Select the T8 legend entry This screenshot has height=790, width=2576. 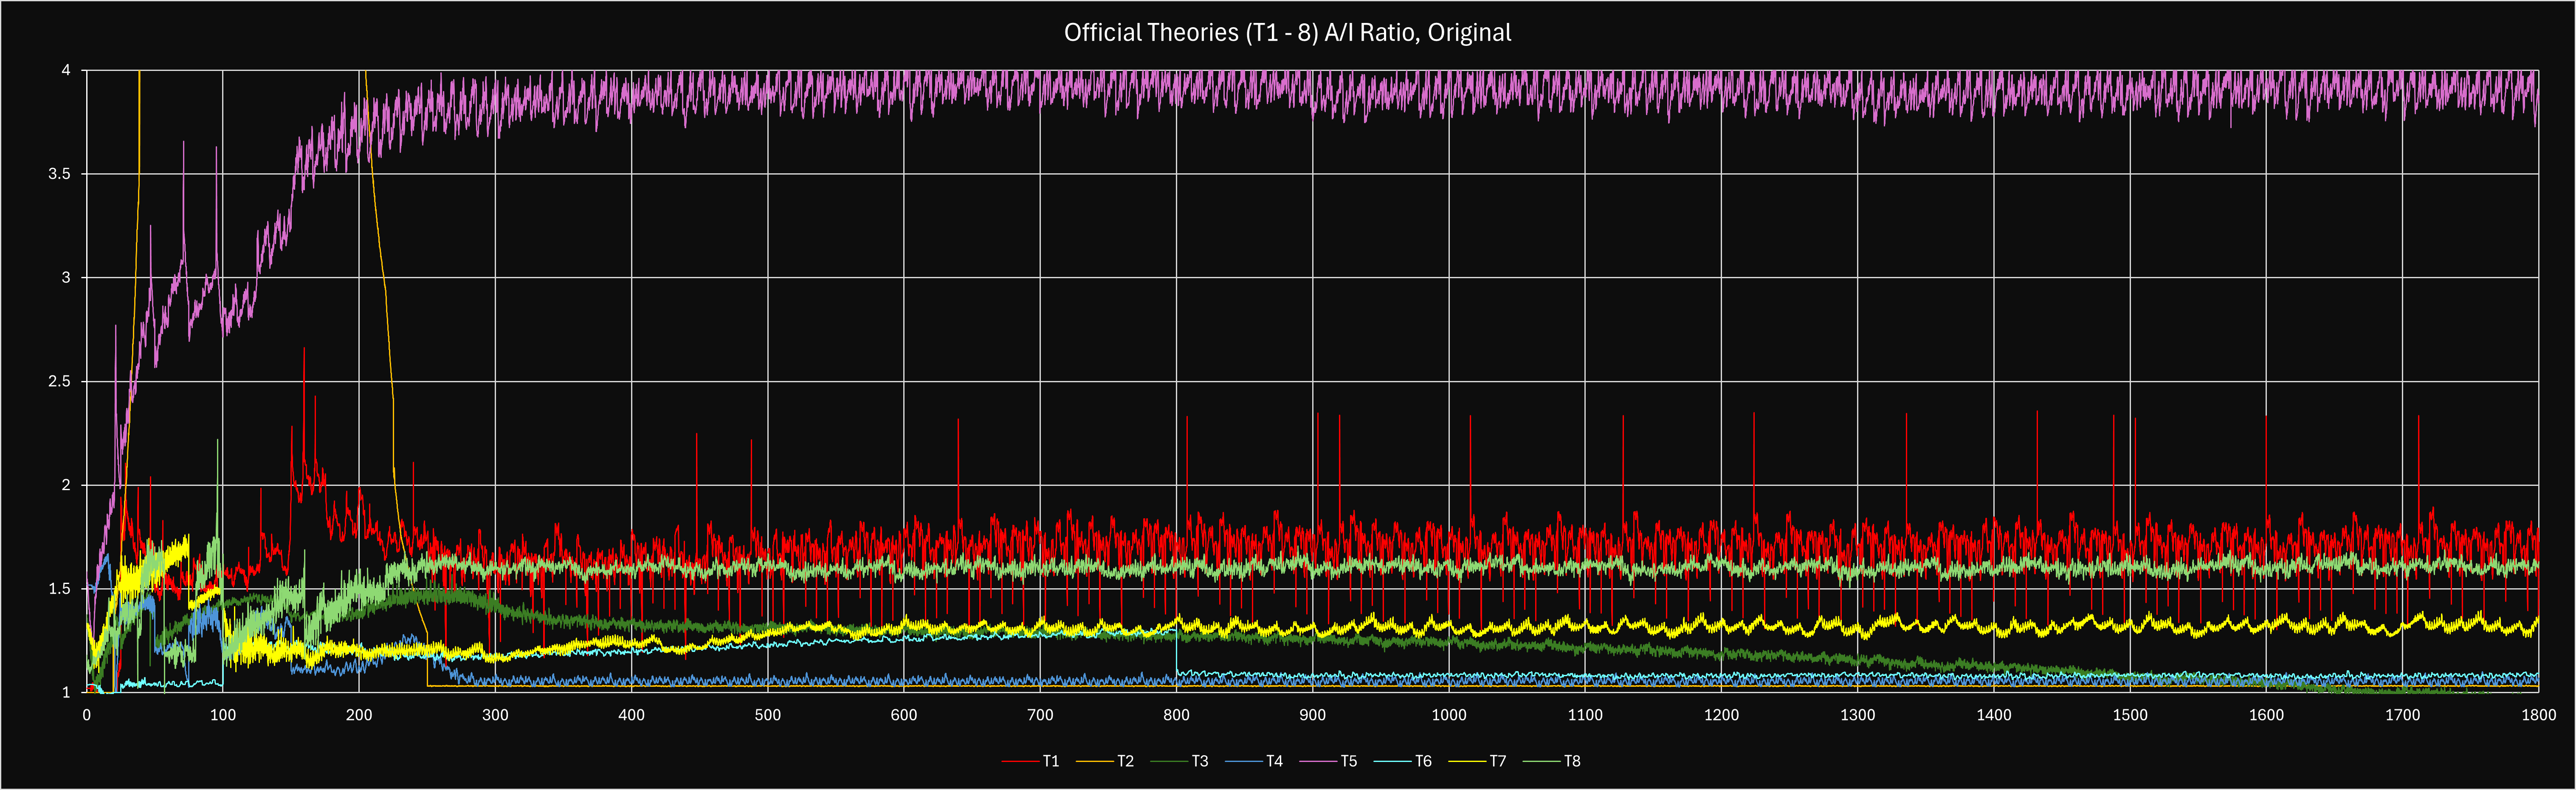tap(1552, 761)
